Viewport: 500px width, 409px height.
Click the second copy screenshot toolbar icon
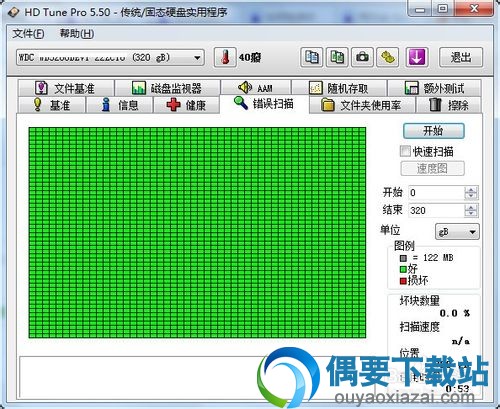[x=337, y=57]
